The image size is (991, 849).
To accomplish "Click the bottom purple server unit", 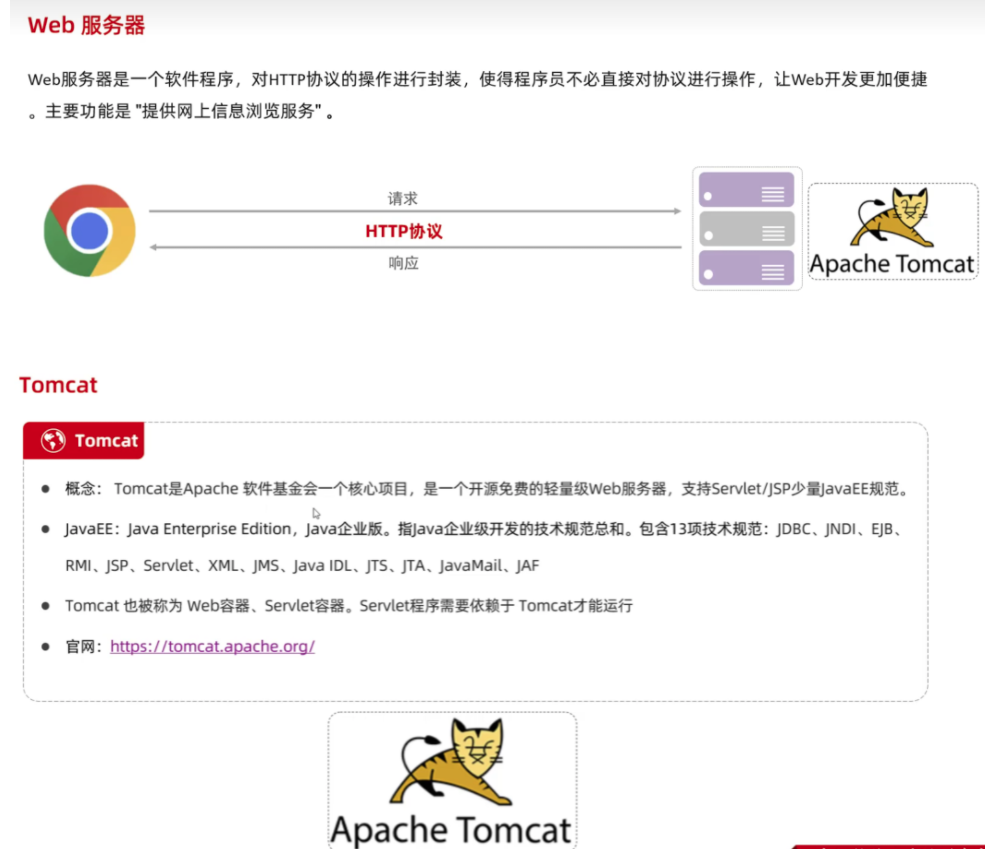I will click(746, 268).
